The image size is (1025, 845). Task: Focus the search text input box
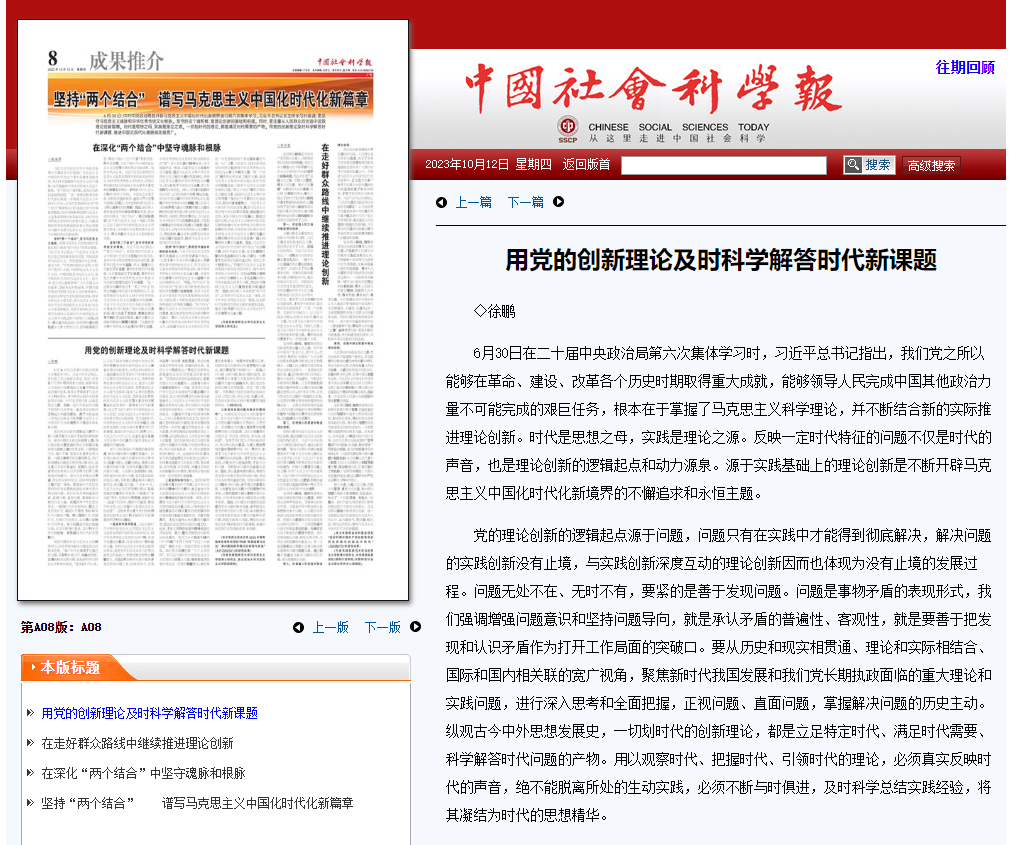click(723, 166)
